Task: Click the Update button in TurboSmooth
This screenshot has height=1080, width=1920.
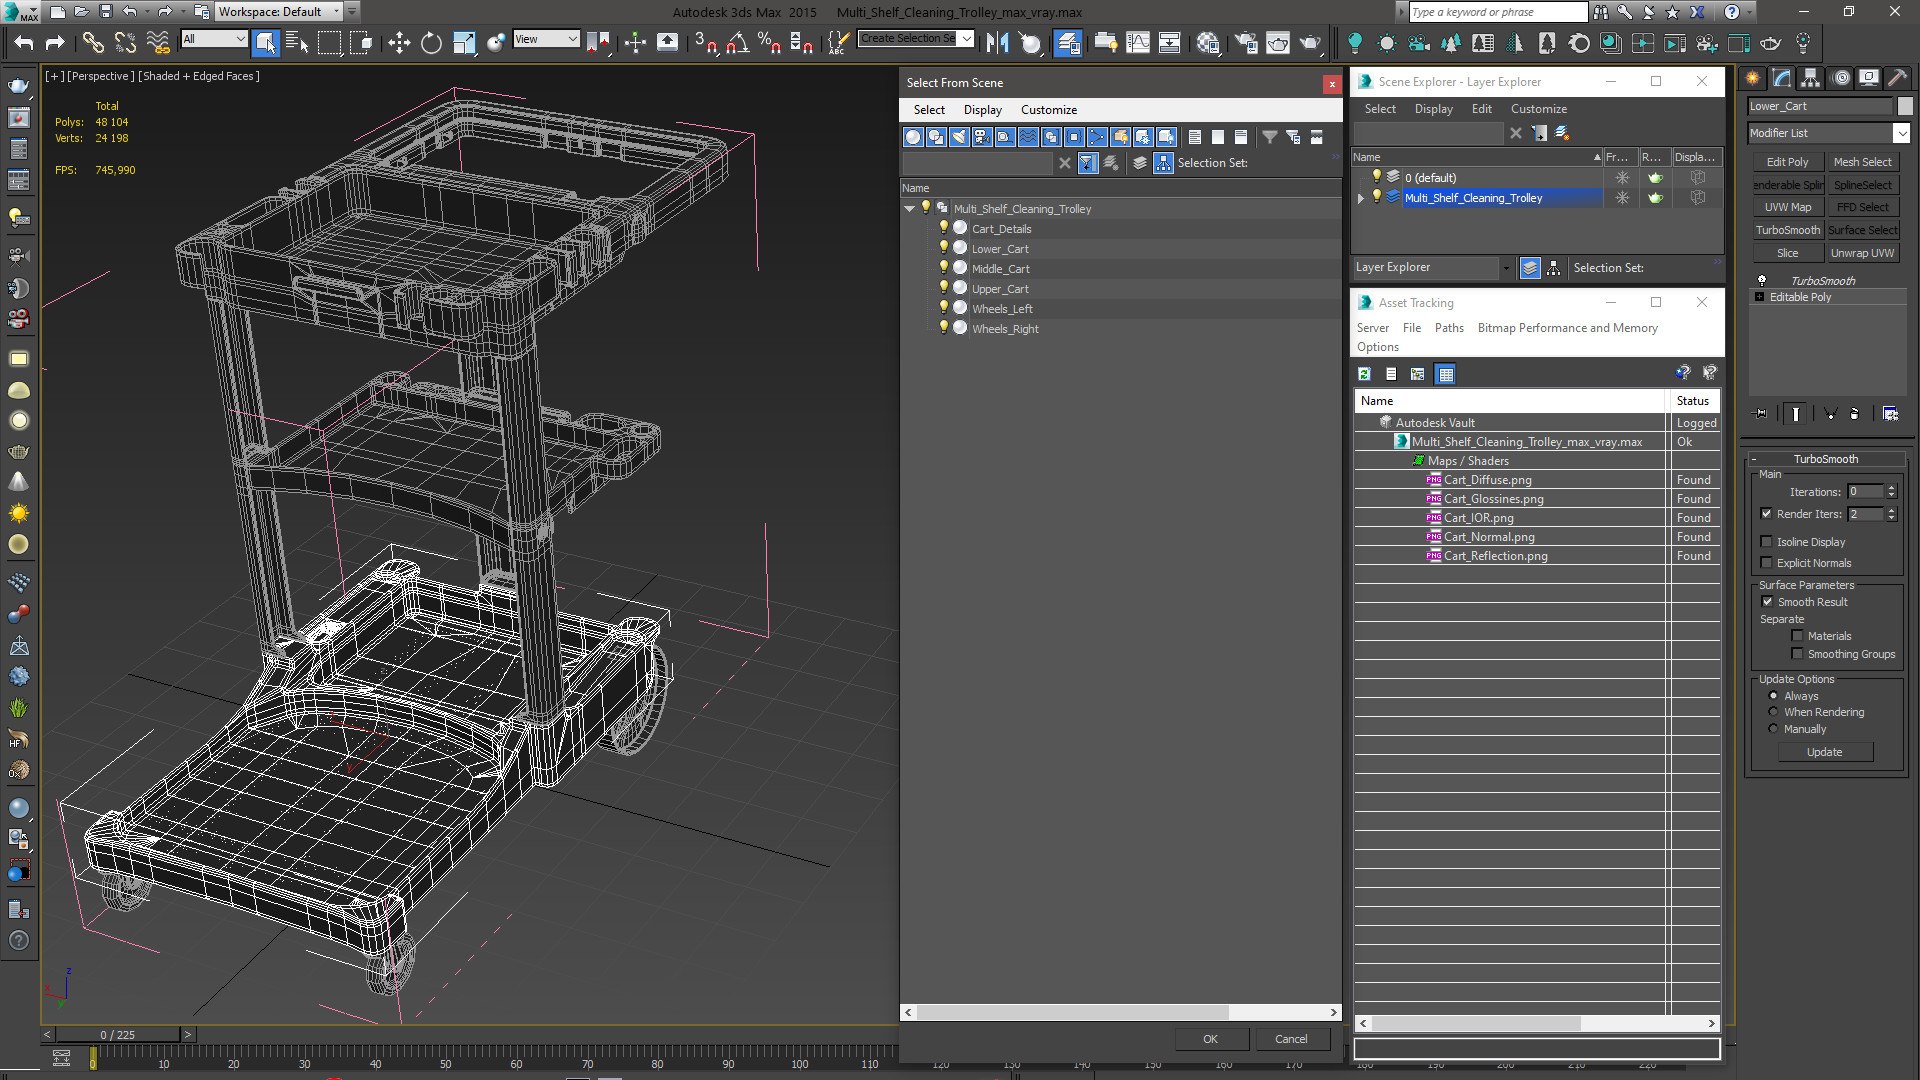Action: pyautogui.click(x=1824, y=752)
